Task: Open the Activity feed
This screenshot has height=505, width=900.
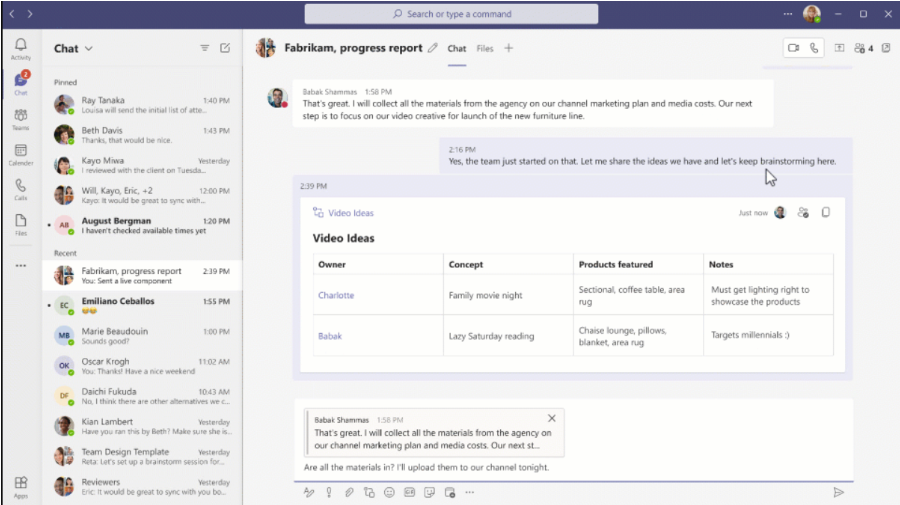Action: coord(20,49)
